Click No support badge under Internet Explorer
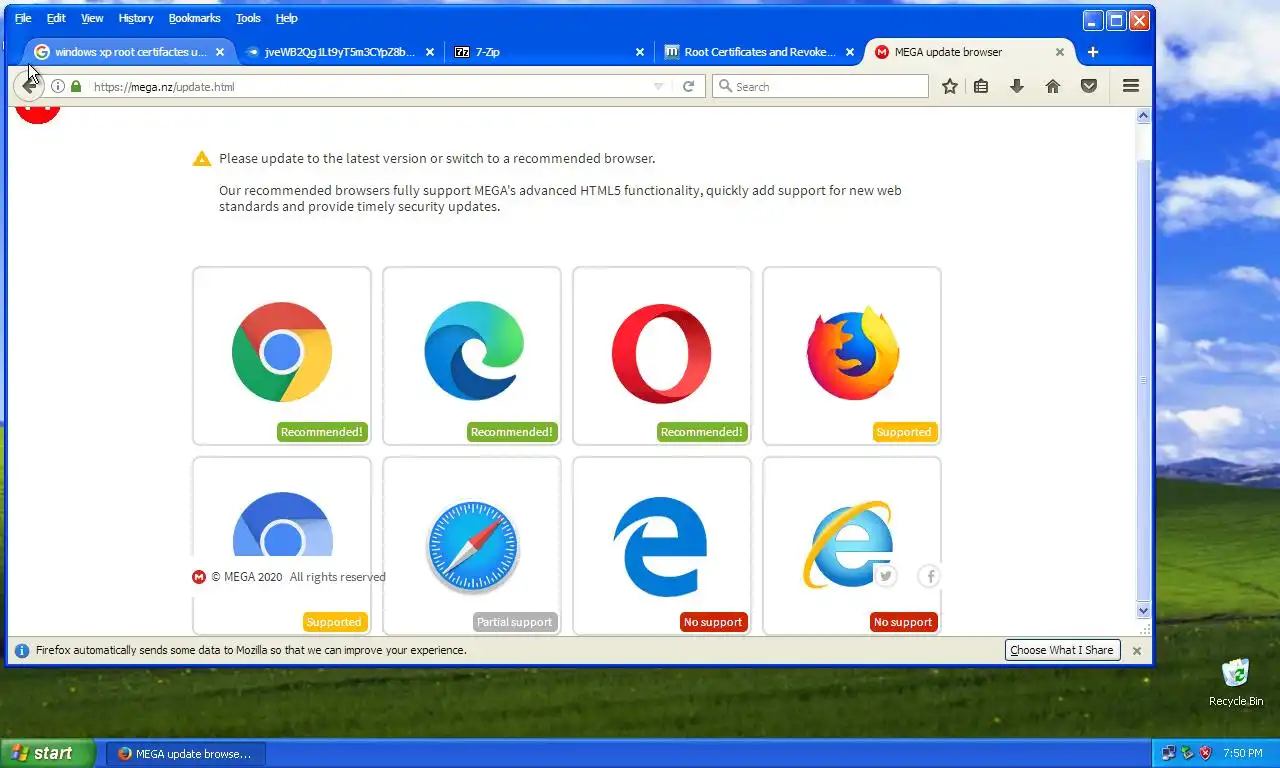Screen dimensions: 1280x768 [x=903, y=622]
